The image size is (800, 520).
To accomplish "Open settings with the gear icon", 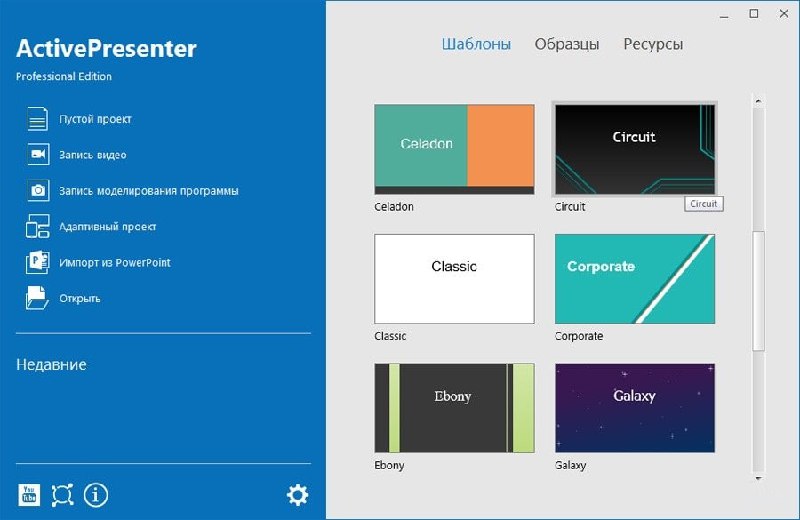I will click(297, 495).
